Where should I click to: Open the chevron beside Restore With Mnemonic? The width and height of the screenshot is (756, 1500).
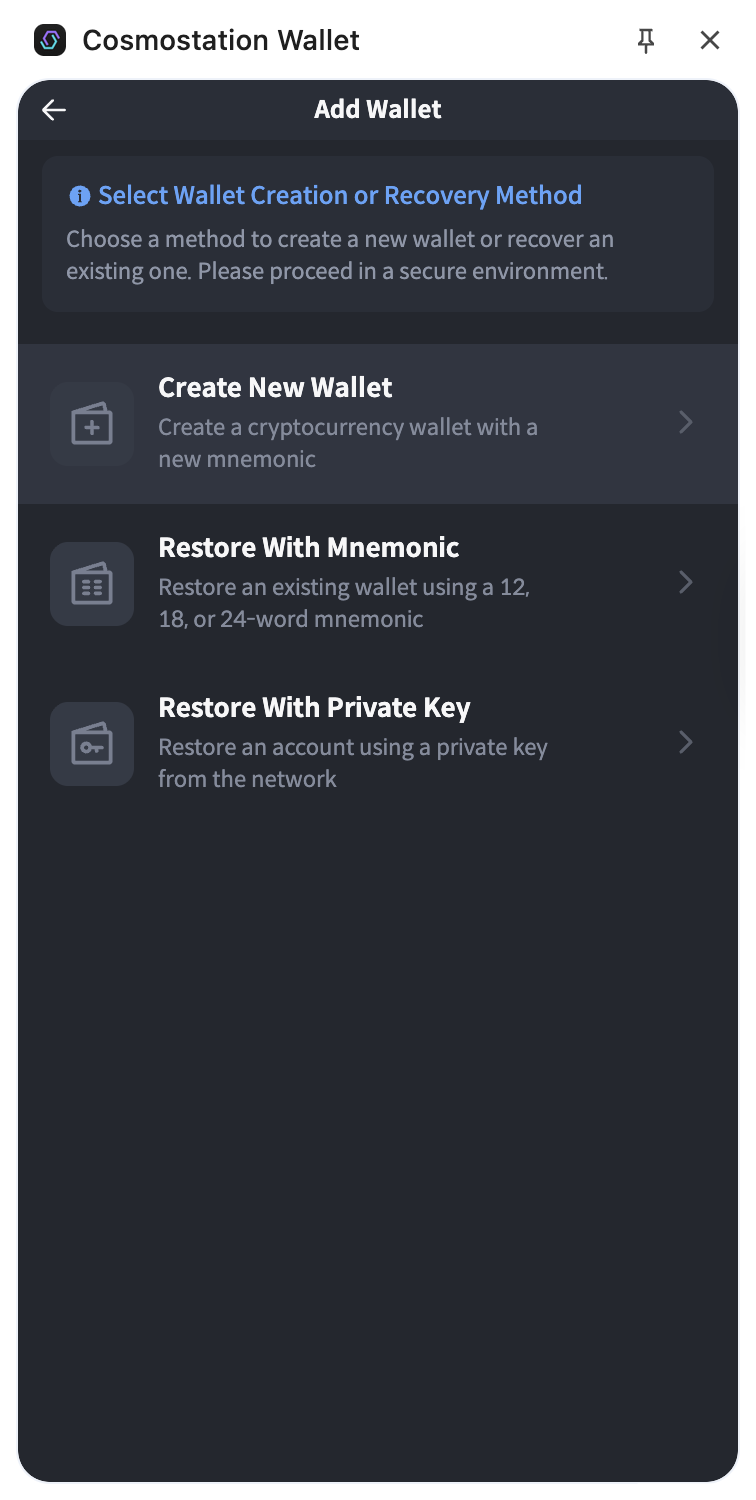coord(686,583)
